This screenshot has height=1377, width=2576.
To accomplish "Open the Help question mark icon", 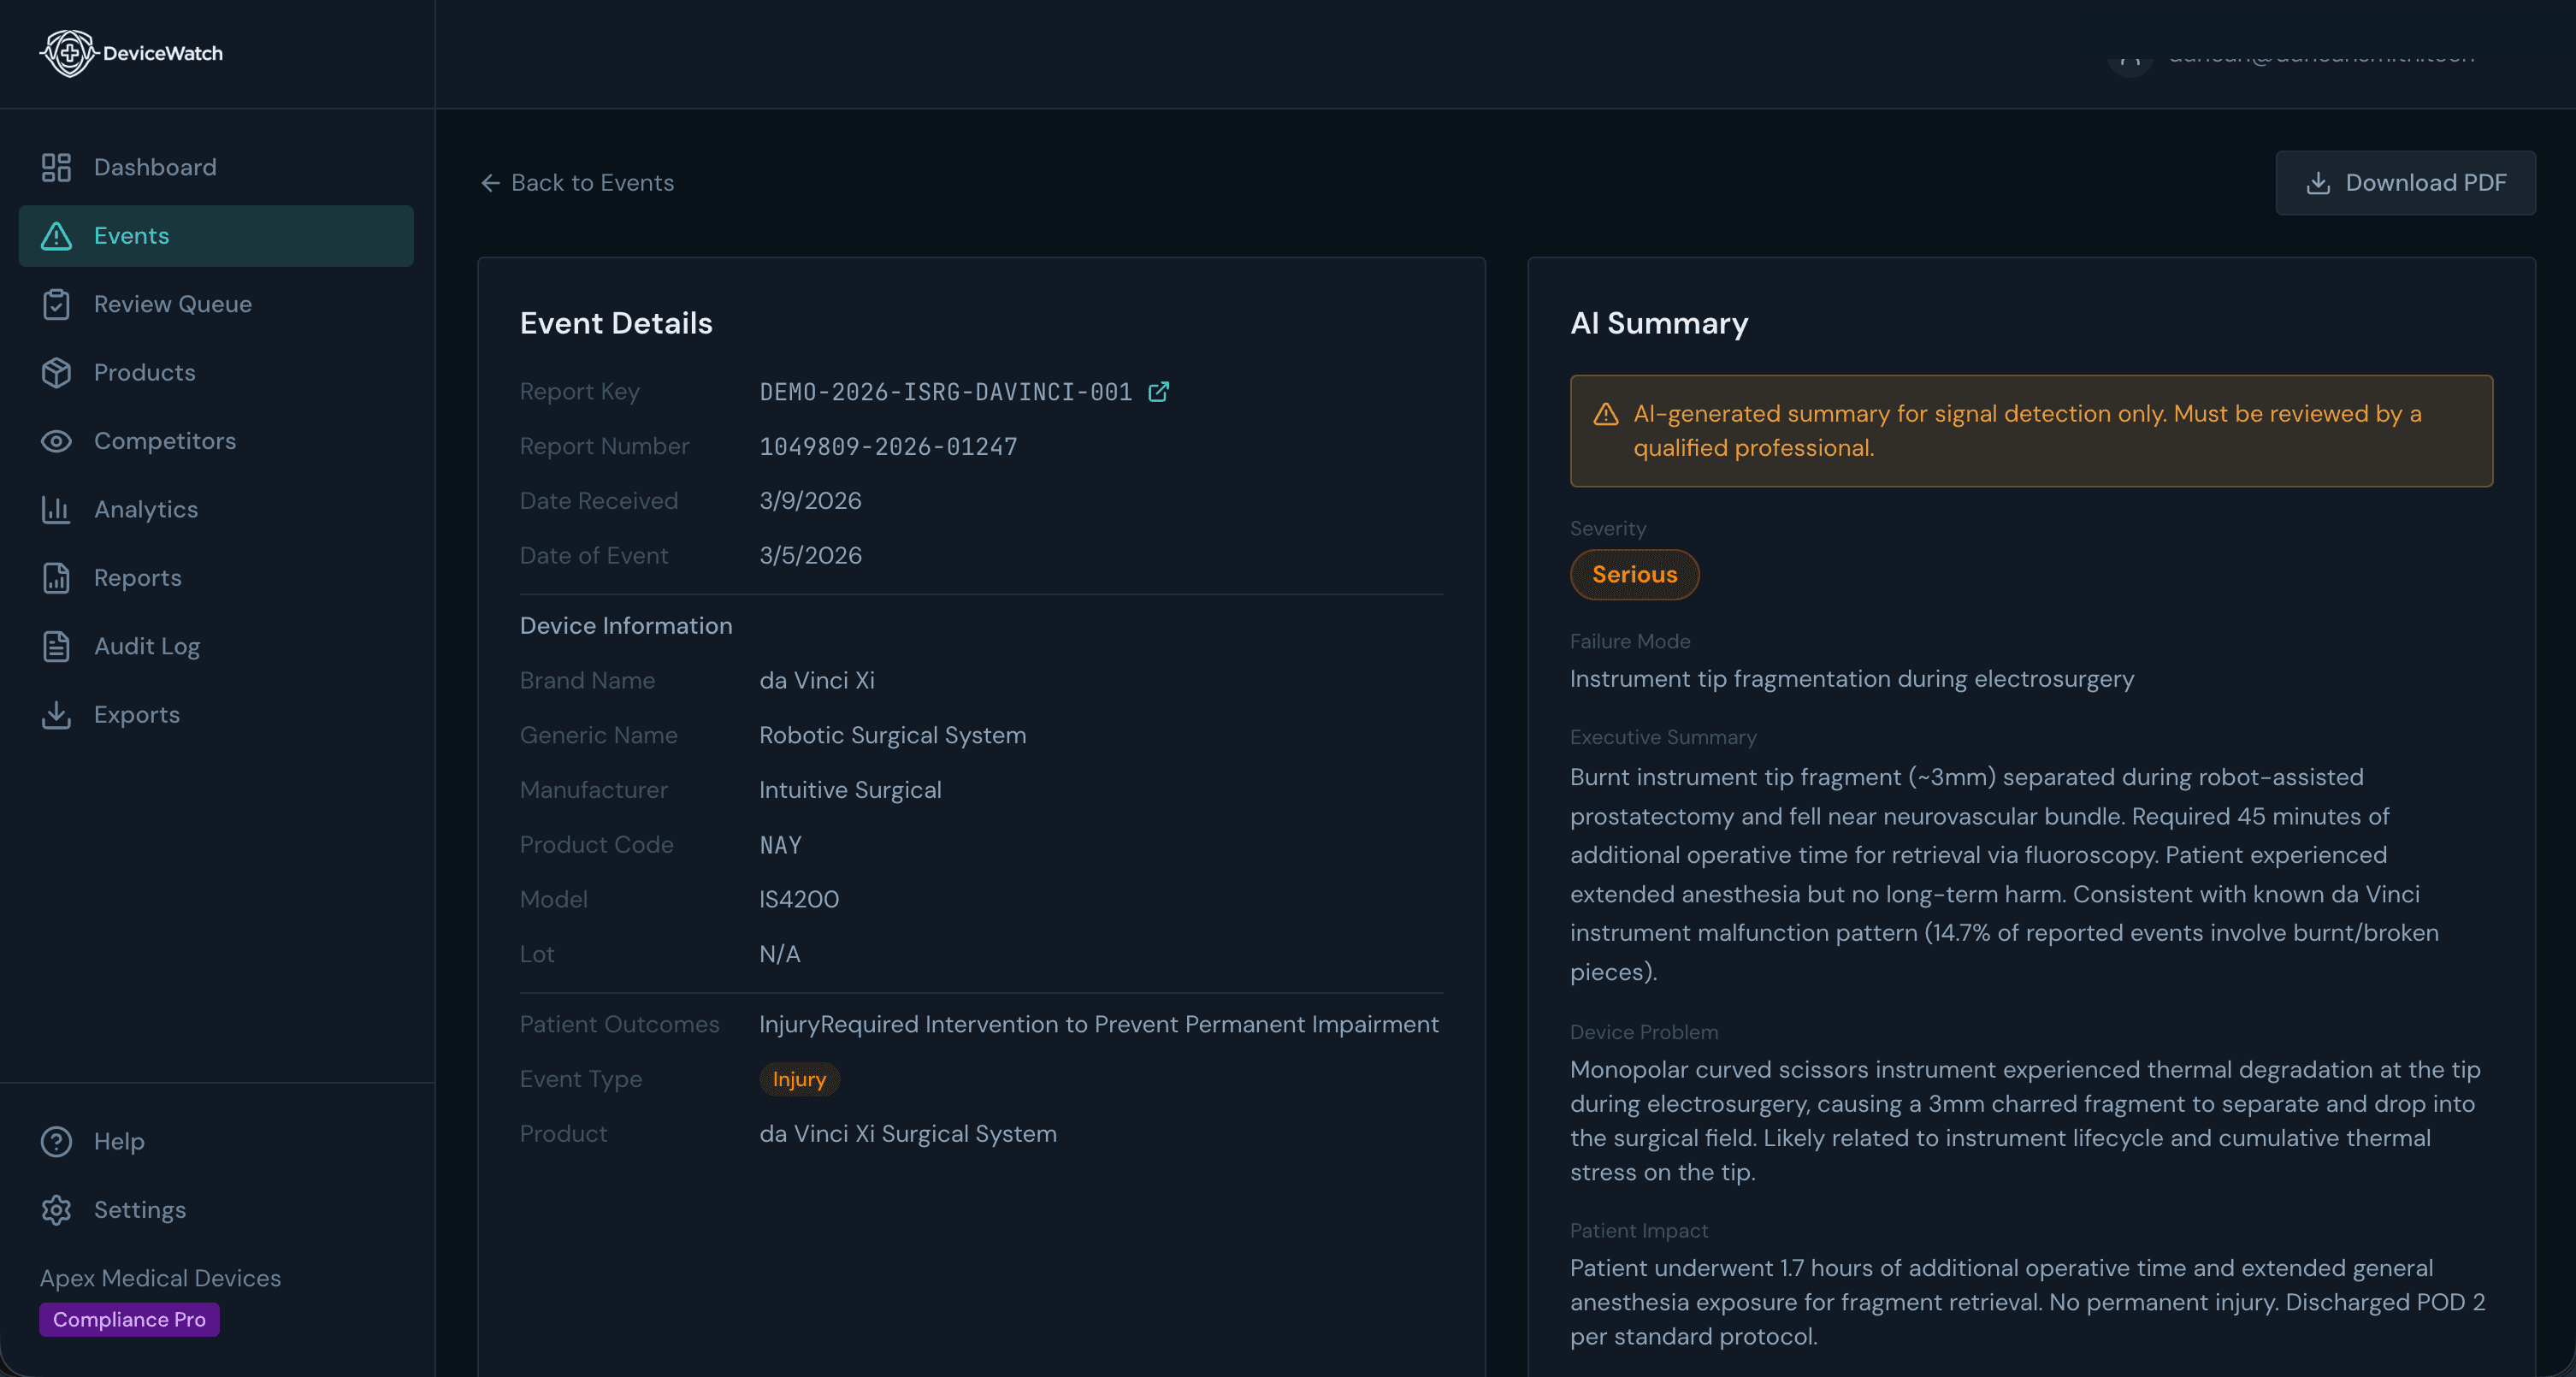I will [57, 1141].
